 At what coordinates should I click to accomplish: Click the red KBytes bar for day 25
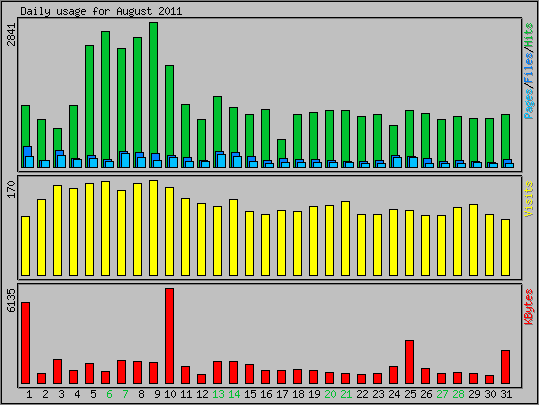[409, 362]
